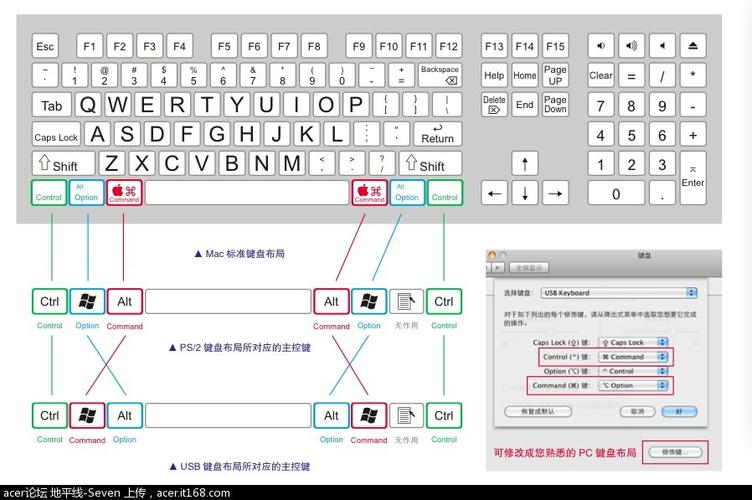Toggle the Caps Lock key on the keyboard

point(56,135)
